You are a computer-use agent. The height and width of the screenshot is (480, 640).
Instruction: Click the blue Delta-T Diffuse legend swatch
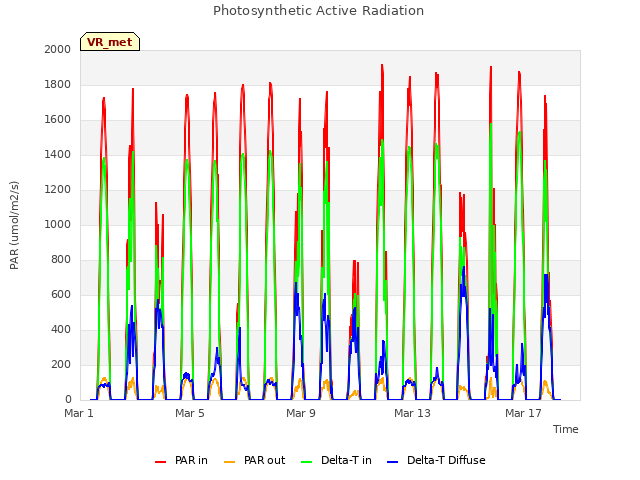pos(393,462)
